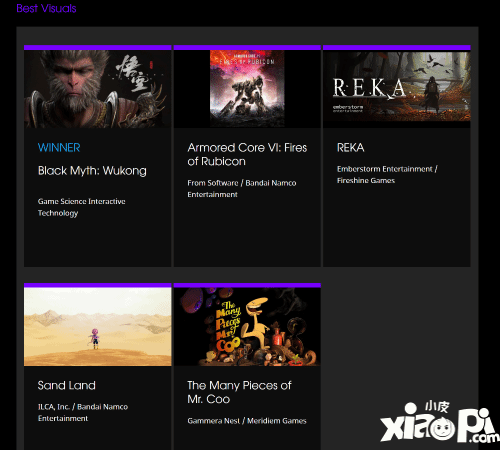The image size is (500, 450).
Task: Select the Armored Core VI: Fires of Rubicon title
Action: coord(247,154)
